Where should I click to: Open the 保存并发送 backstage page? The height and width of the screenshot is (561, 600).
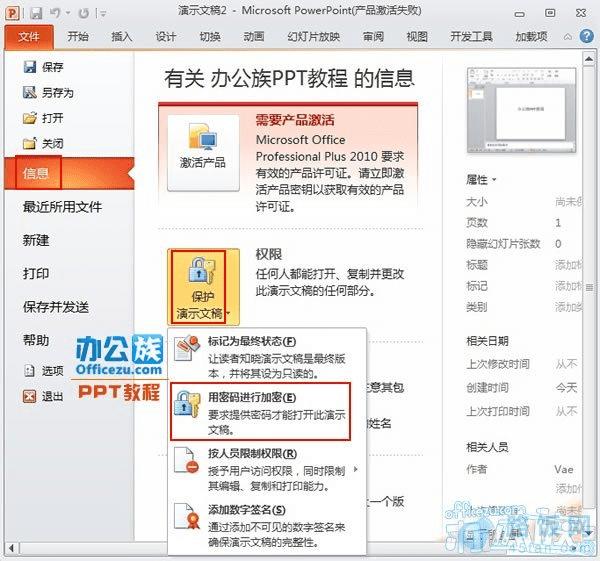(x=56, y=307)
